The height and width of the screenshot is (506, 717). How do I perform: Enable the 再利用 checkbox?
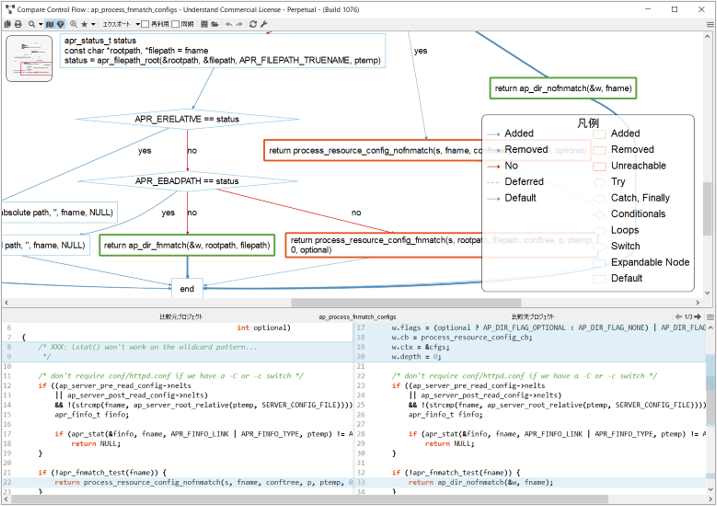pyautogui.click(x=145, y=24)
